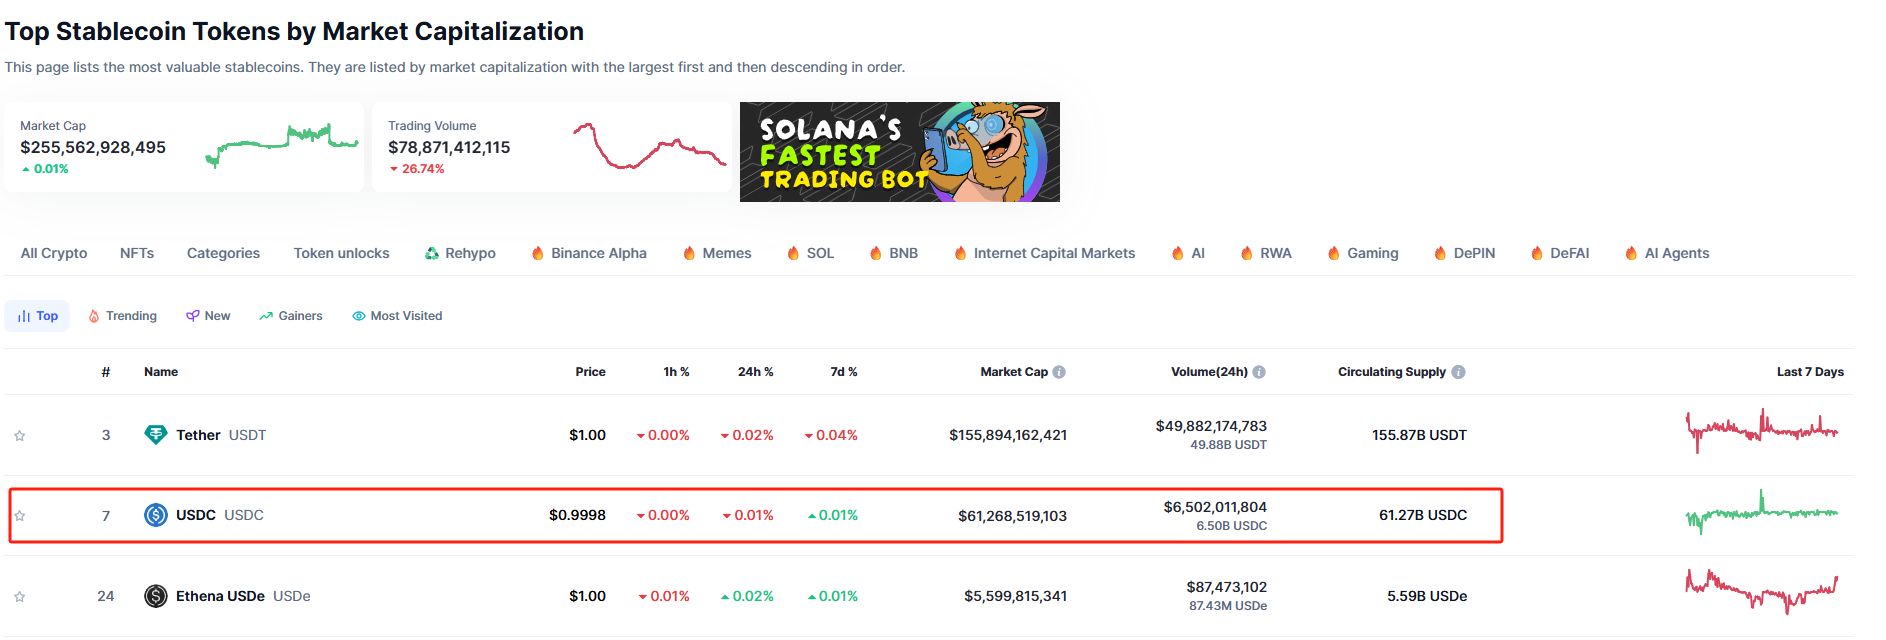1886x640 pixels.
Task: Select the USDC coin logo icon
Action: 156,515
